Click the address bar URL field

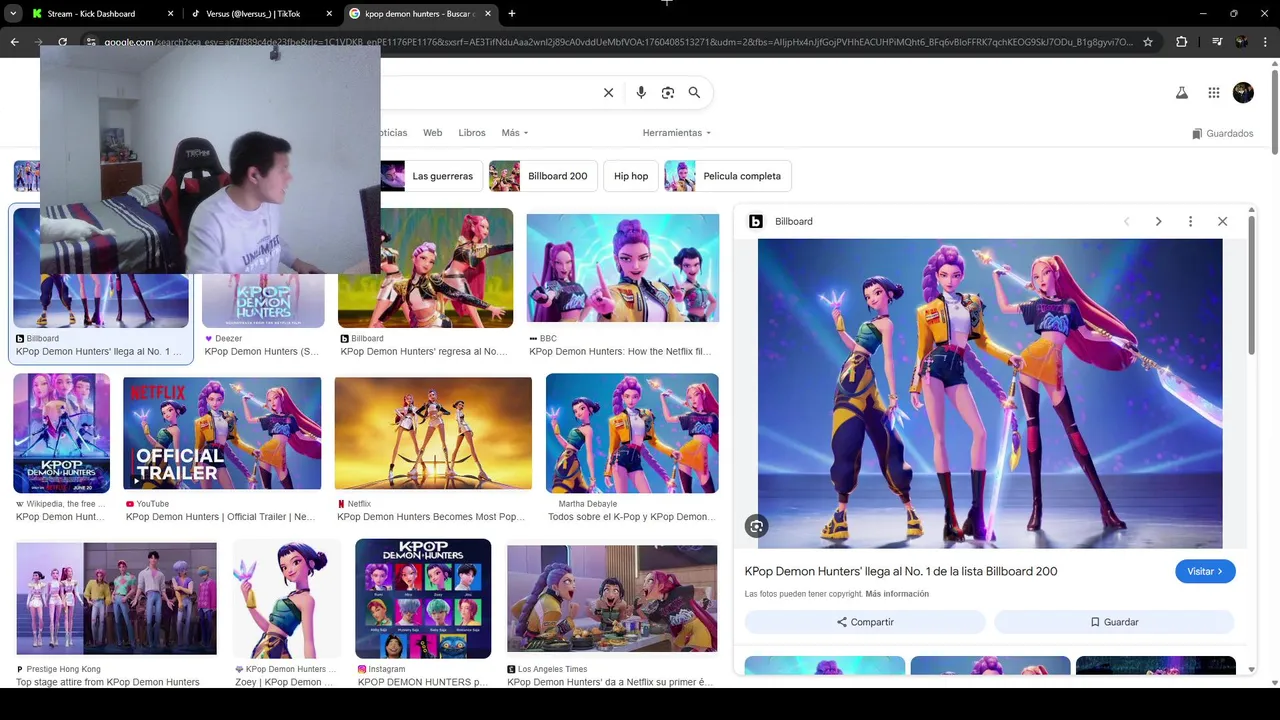(618, 42)
